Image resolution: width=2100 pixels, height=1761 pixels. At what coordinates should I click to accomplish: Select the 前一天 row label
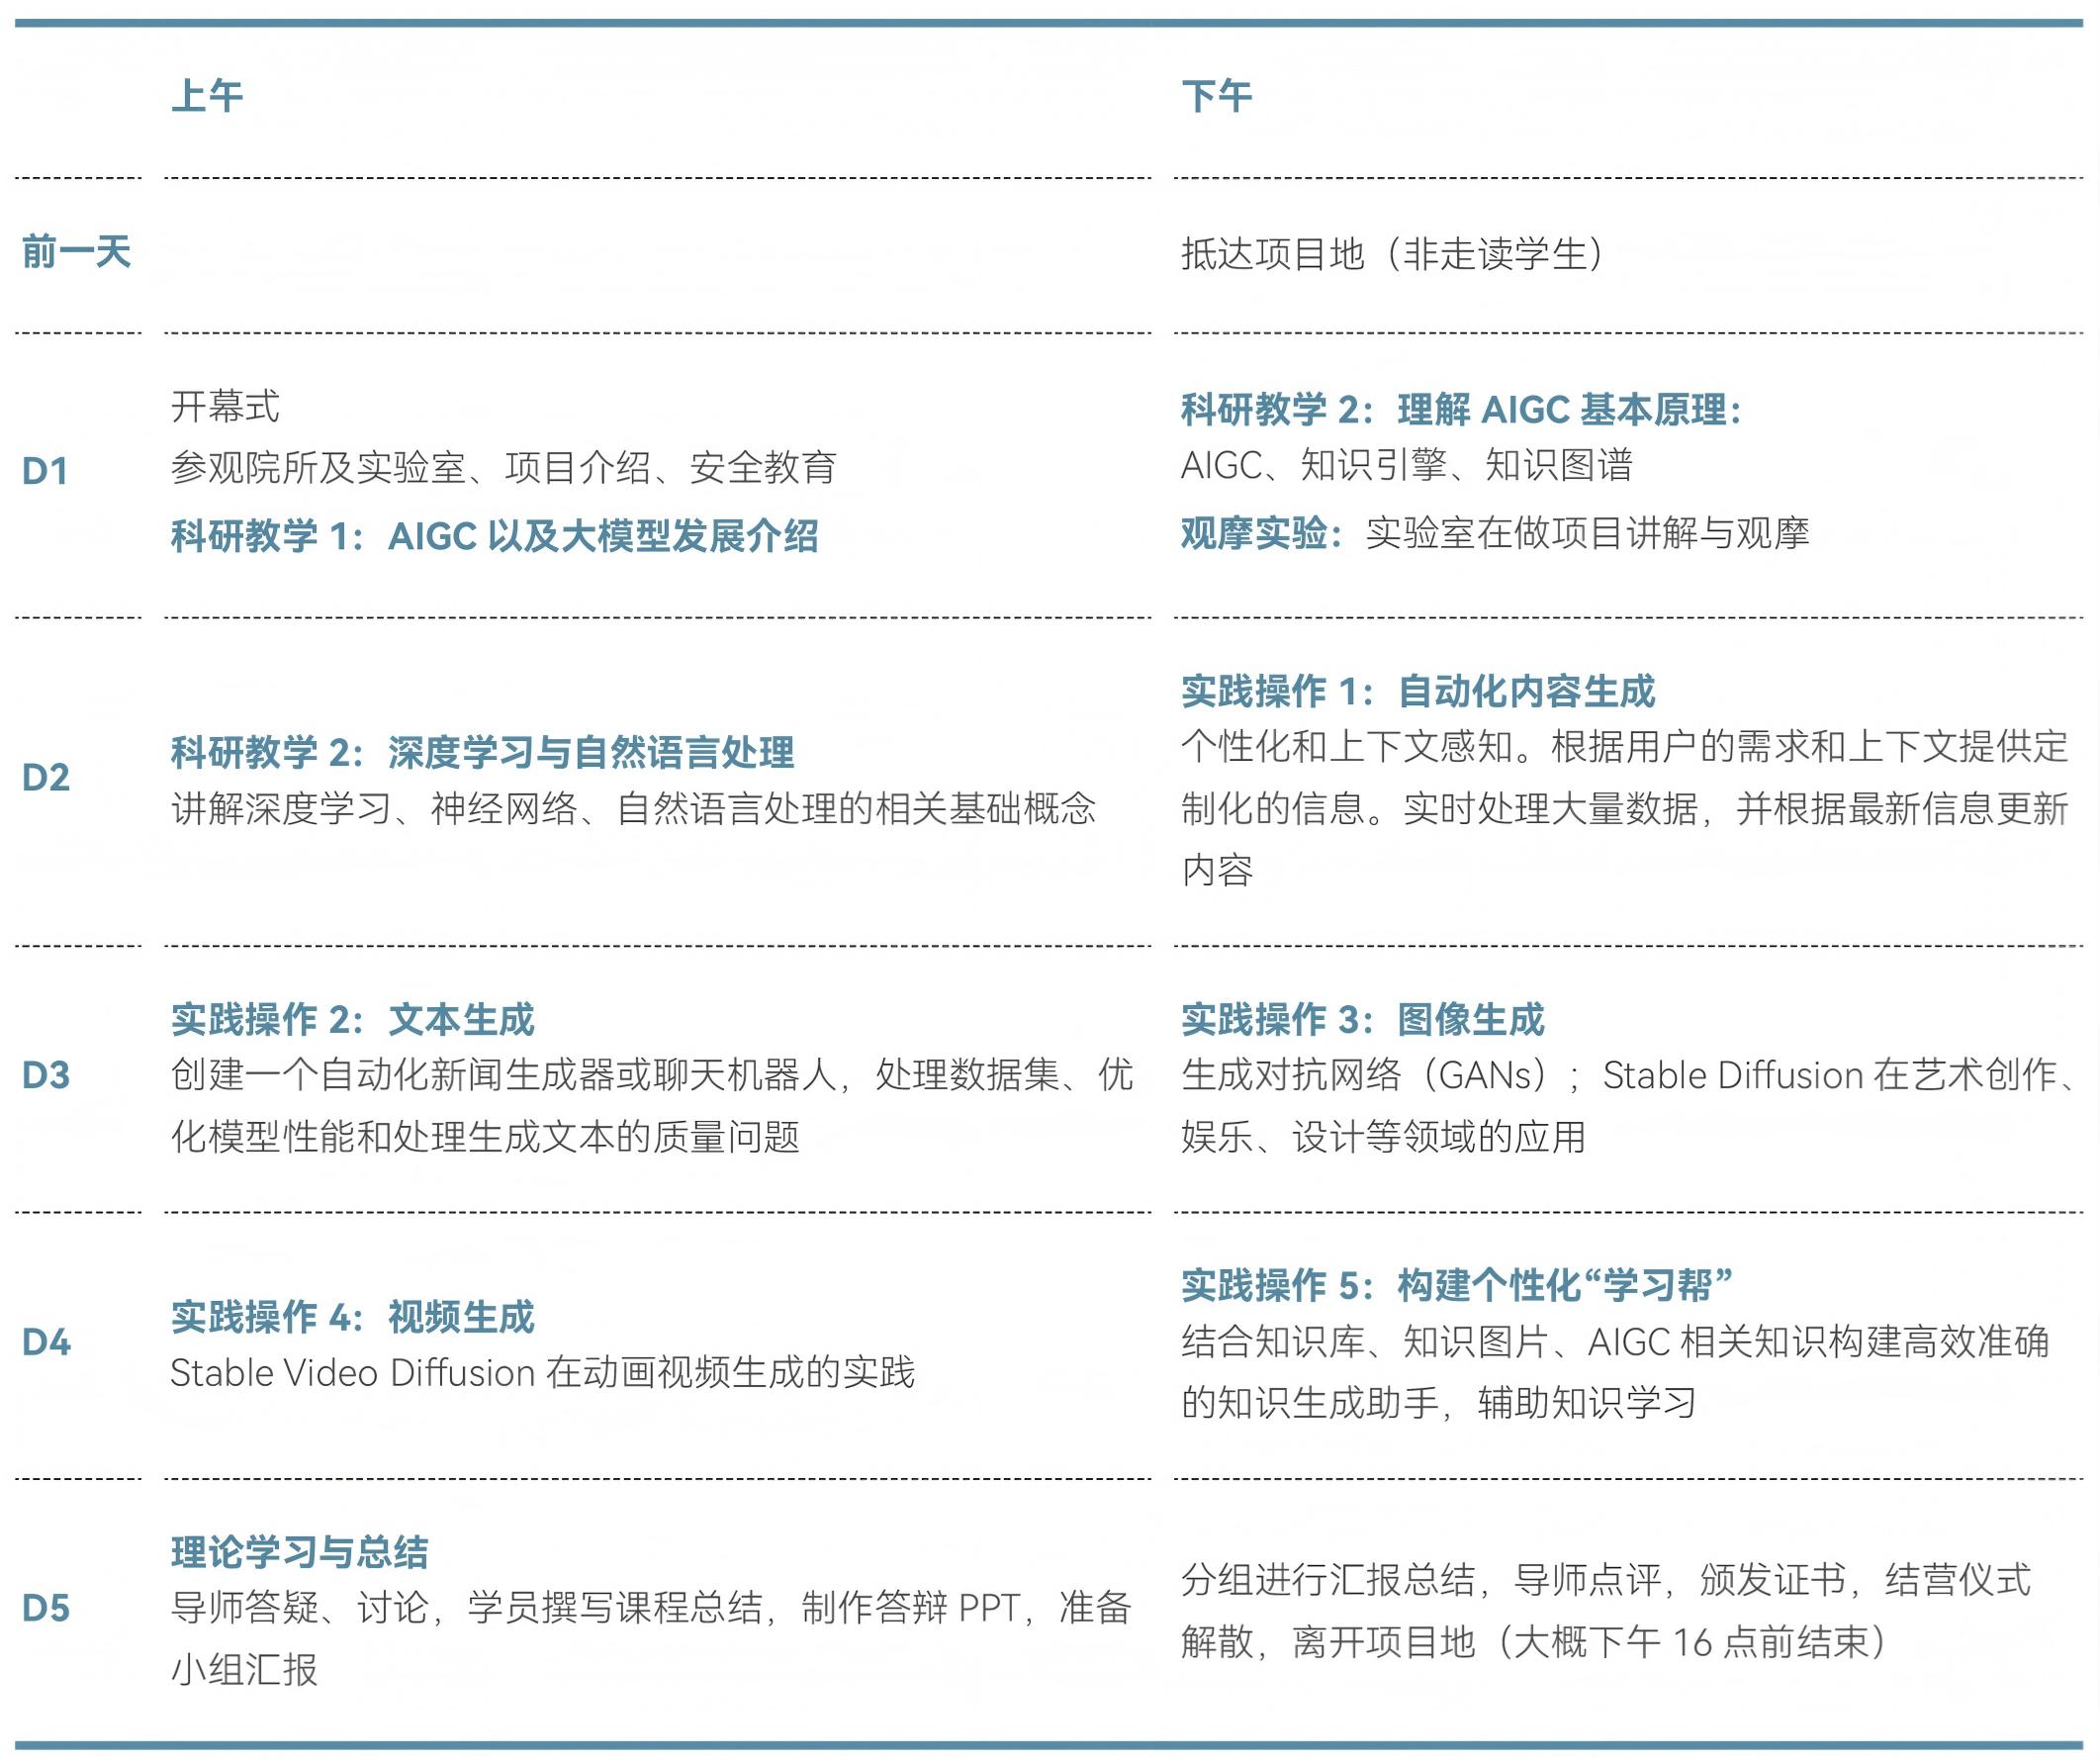[x=76, y=252]
